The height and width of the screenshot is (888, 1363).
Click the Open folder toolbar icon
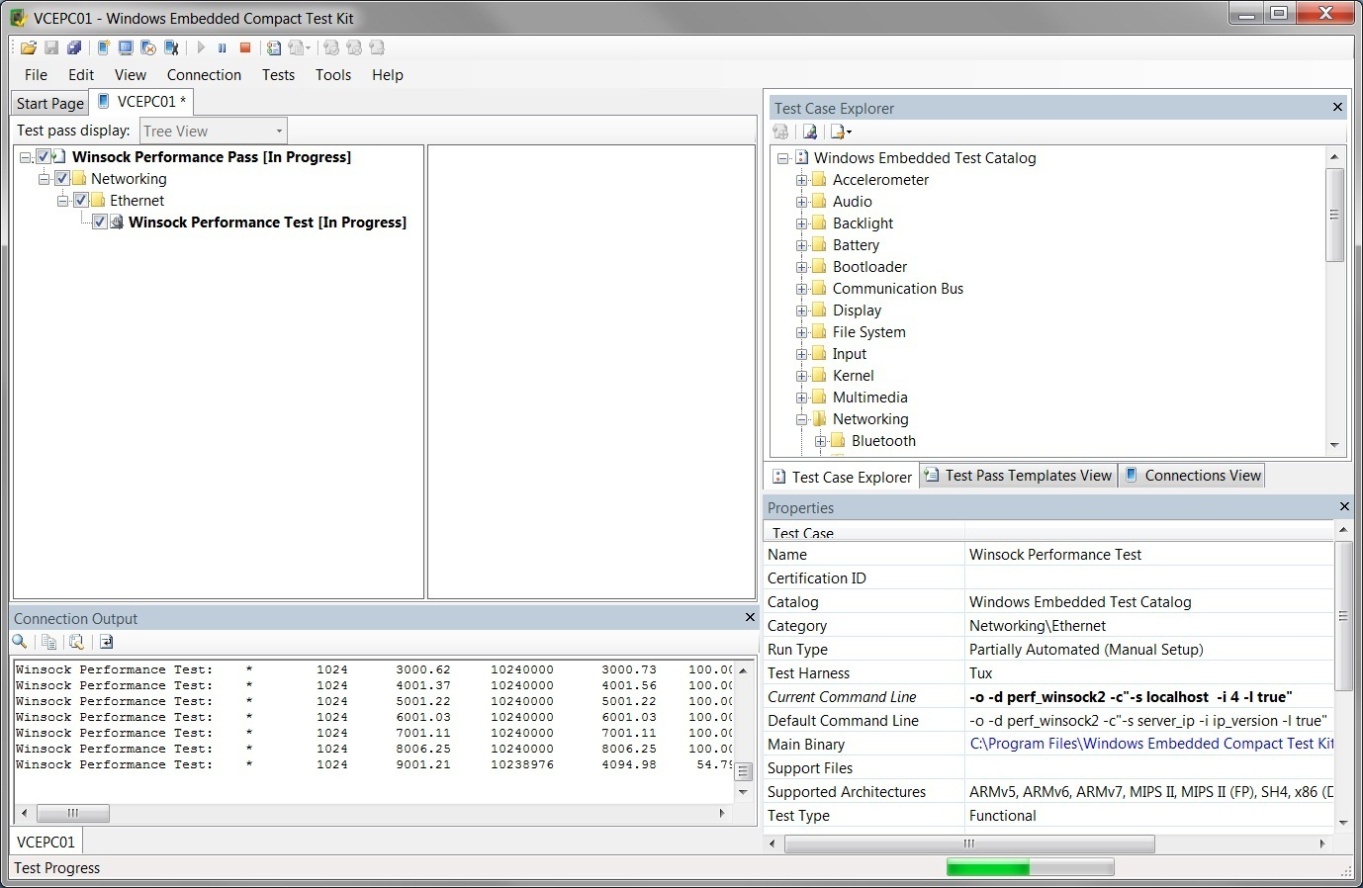click(x=28, y=47)
